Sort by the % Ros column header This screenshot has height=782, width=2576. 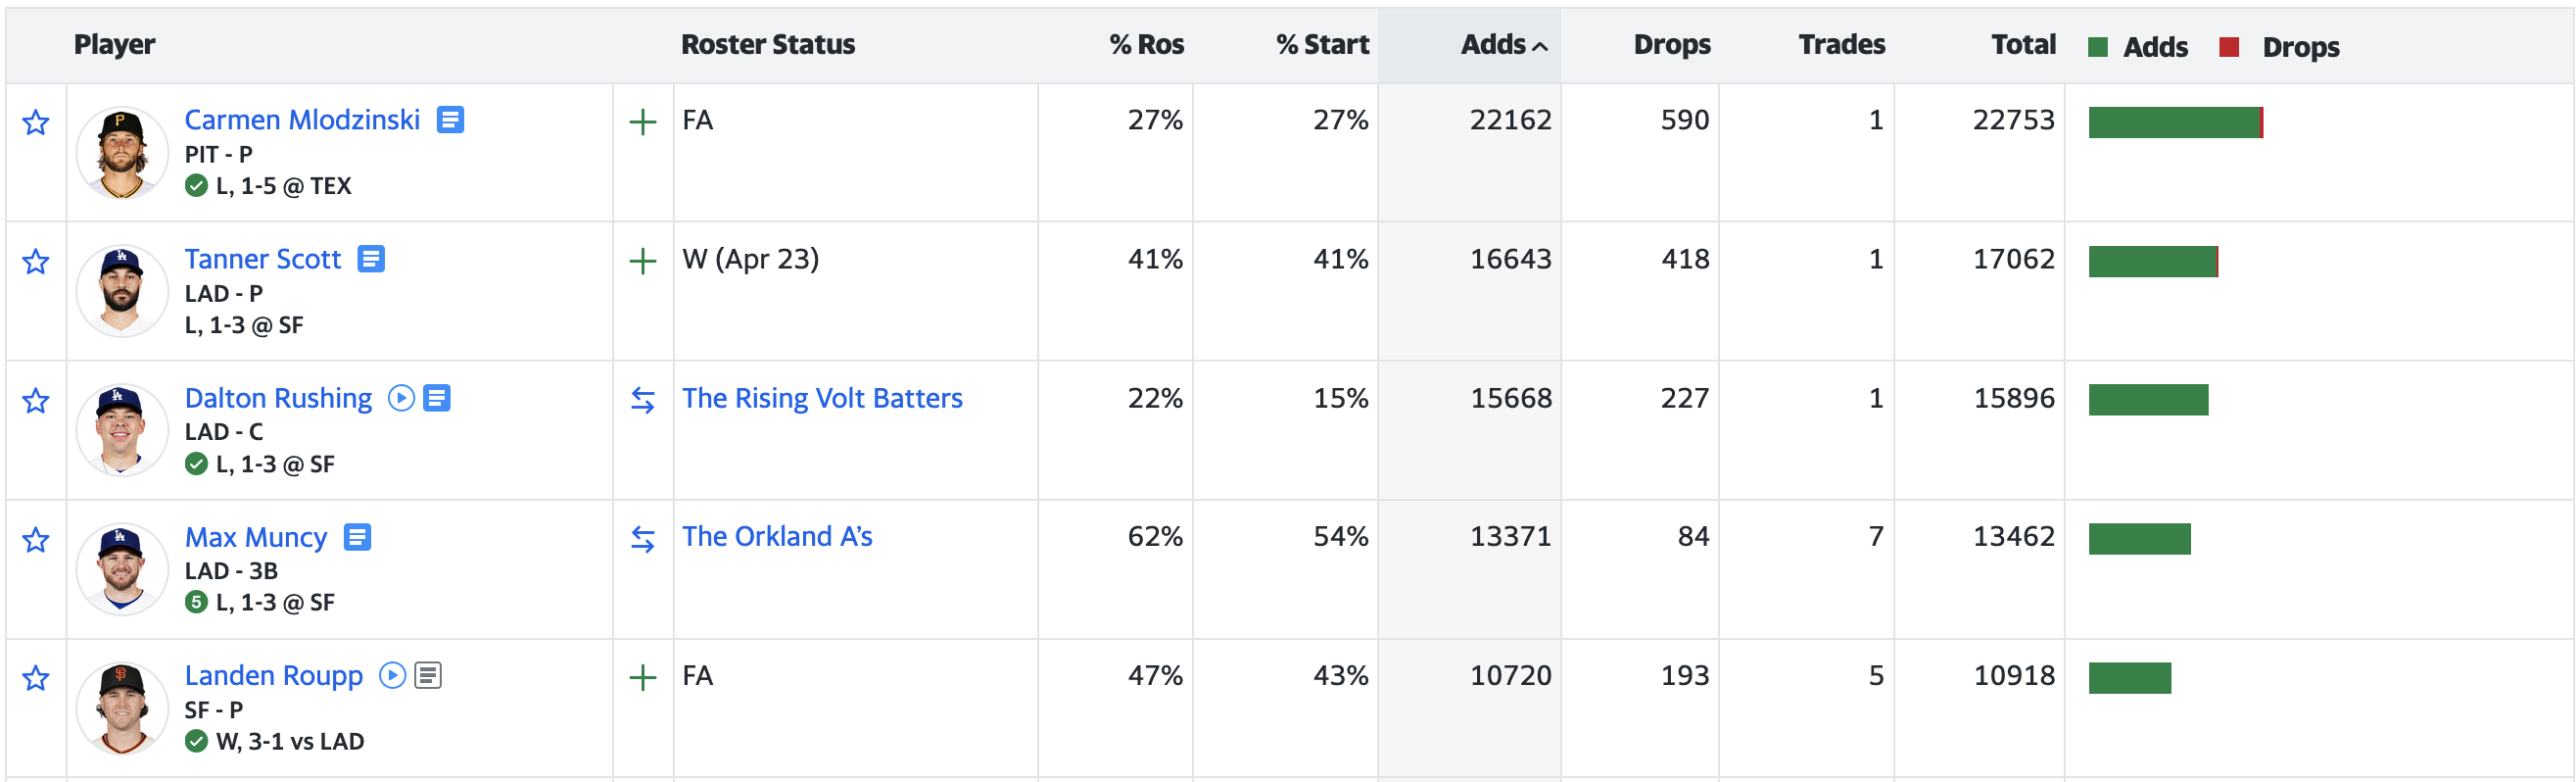click(x=1146, y=45)
